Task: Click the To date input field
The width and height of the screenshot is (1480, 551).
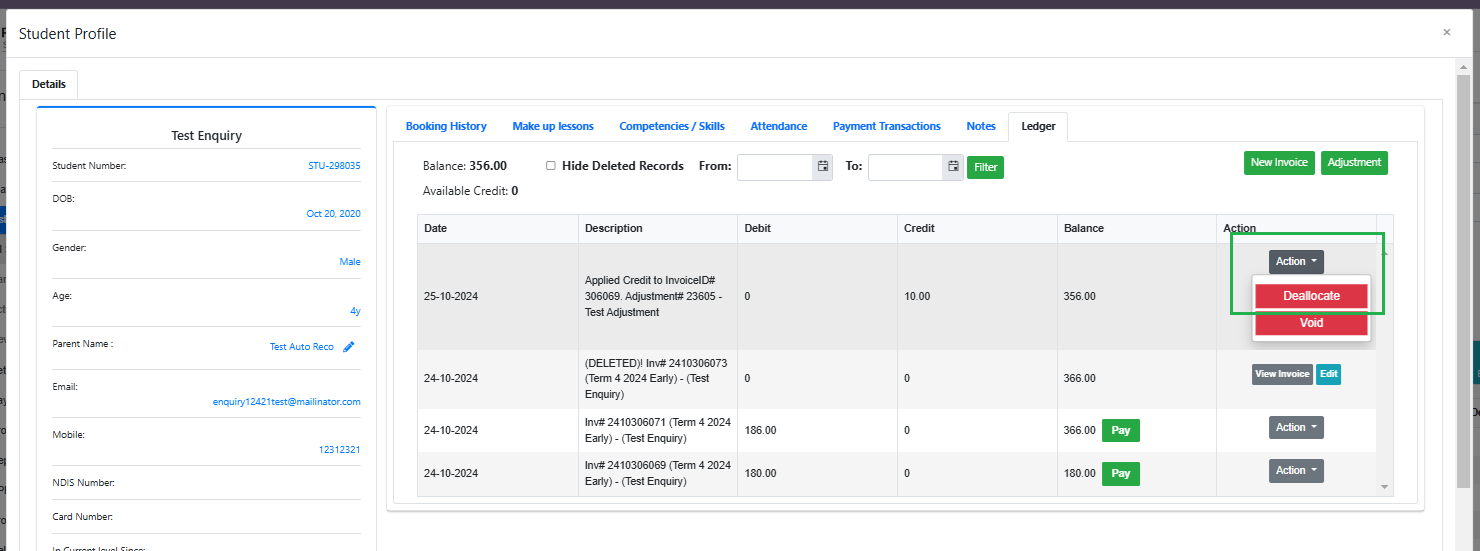Action: (906, 167)
